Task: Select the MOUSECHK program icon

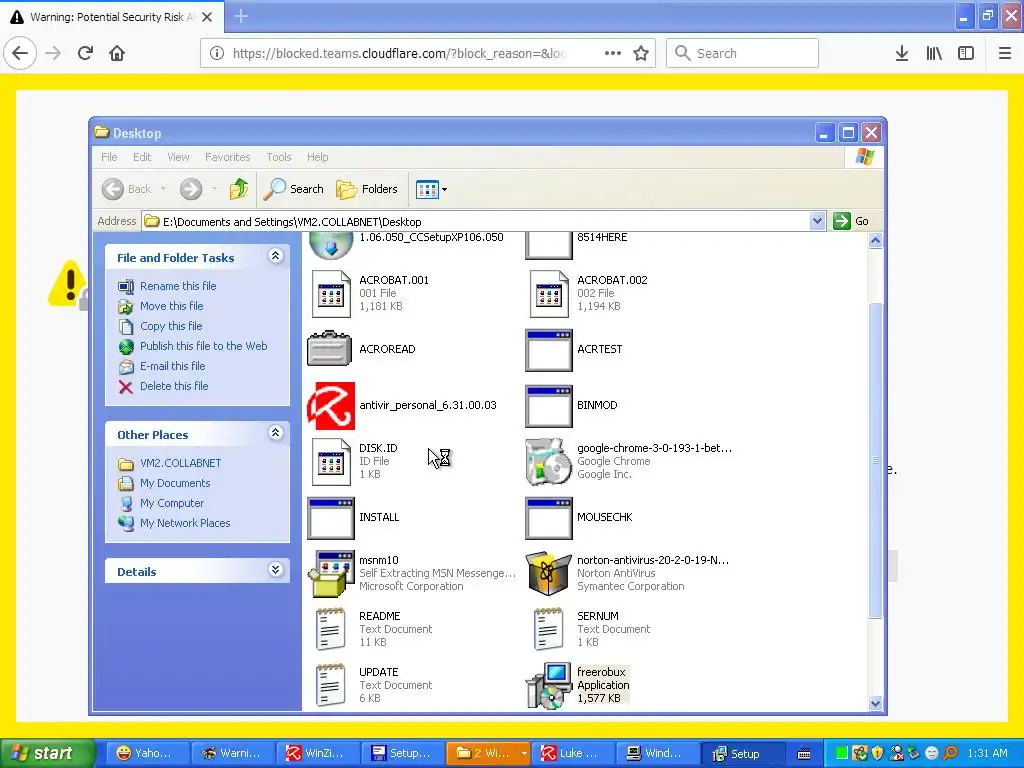Action: tap(549, 518)
